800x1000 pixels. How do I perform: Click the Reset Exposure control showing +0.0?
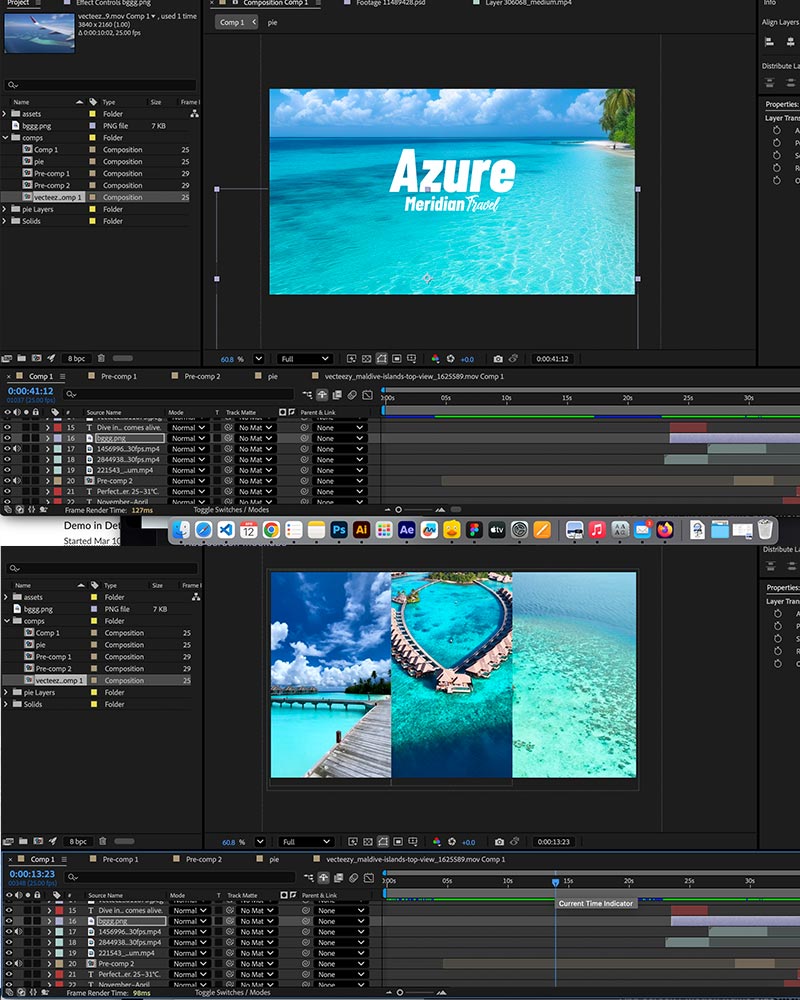click(x=466, y=358)
